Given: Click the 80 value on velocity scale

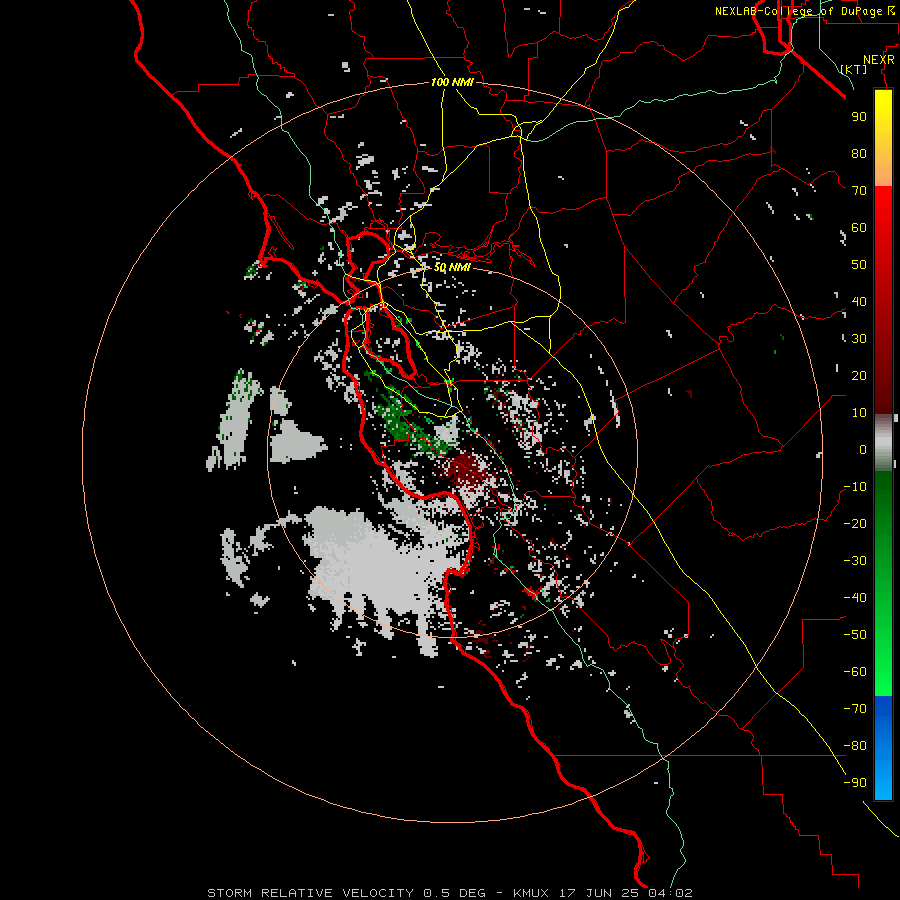Looking at the screenshot, I should (859, 153).
